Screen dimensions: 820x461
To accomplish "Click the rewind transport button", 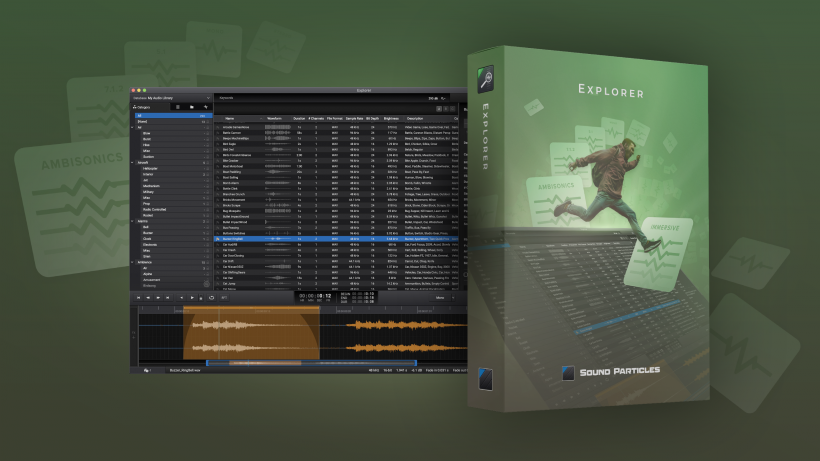I will [x=148, y=297].
